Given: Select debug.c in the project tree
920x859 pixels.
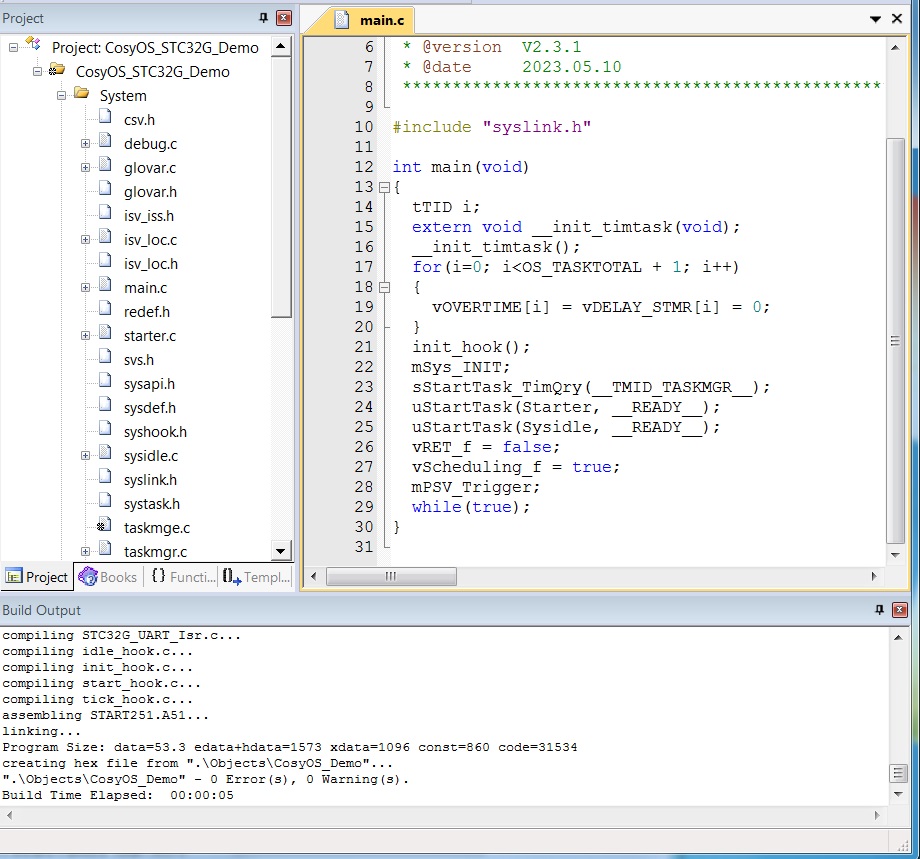Looking at the screenshot, I should [x=150, y=144].
